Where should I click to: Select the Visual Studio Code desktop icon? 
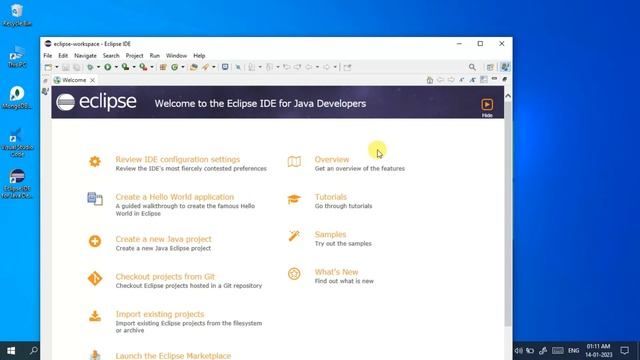point(17,142)
